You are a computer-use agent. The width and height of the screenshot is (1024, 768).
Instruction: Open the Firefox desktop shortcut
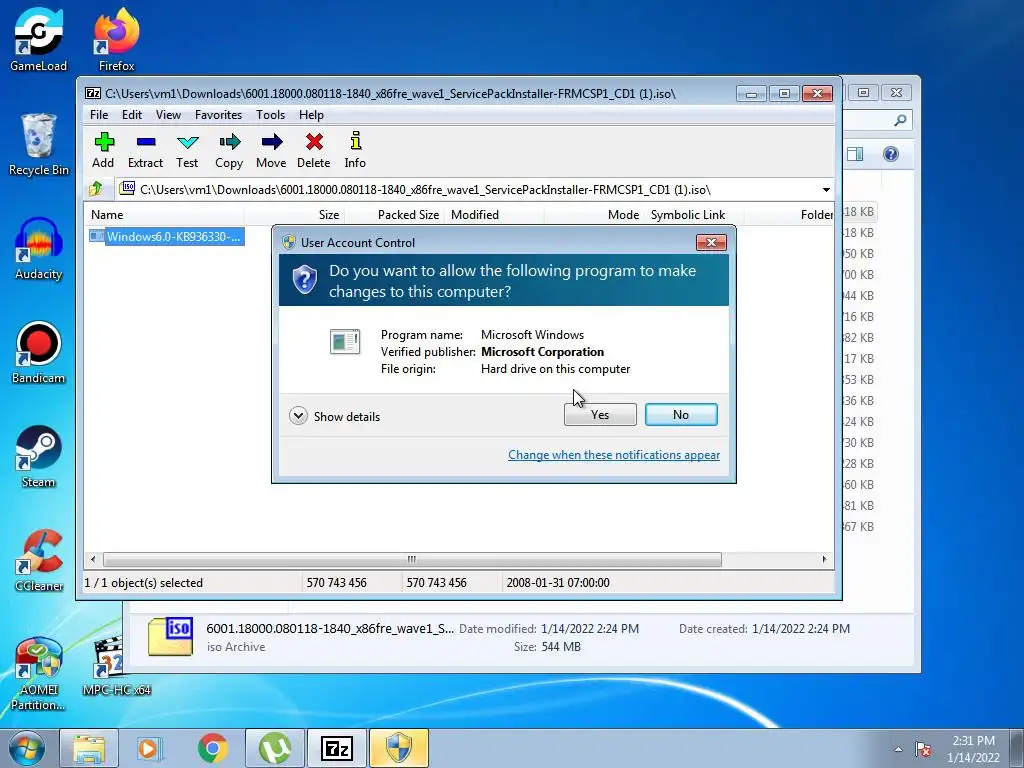tap(116, 39)
